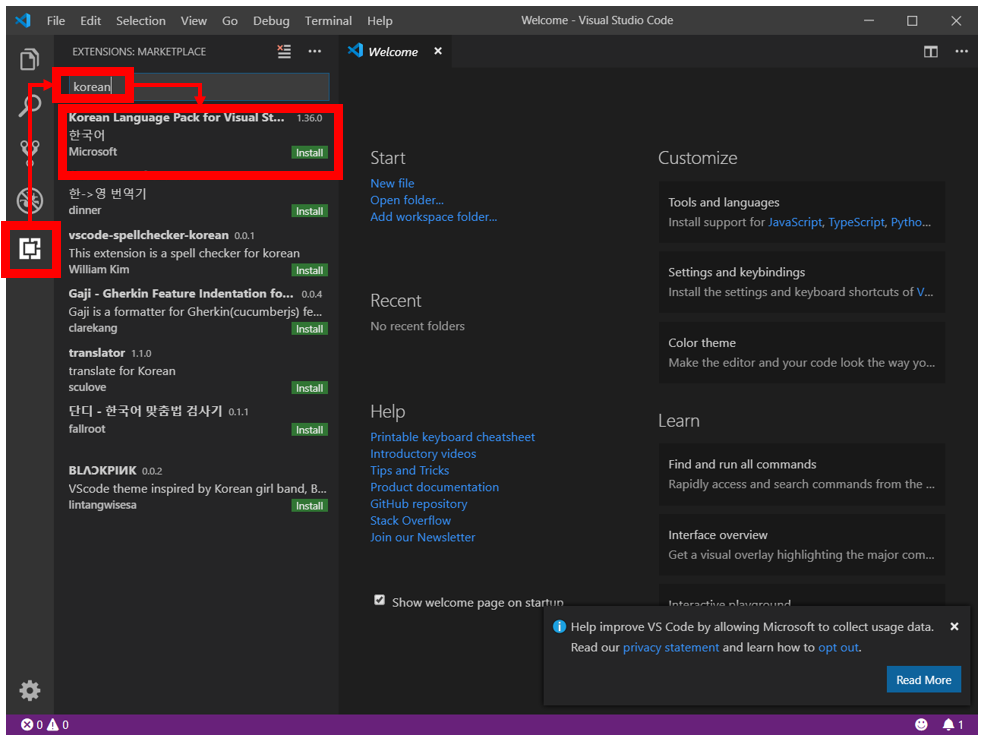Open the Interface overview card

(802, 544)
